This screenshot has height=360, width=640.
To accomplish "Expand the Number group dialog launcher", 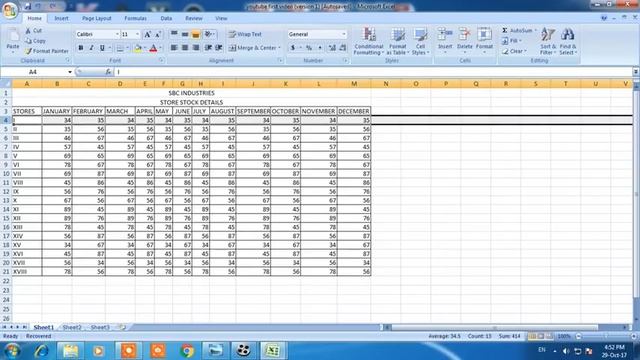I will point(345,60).
